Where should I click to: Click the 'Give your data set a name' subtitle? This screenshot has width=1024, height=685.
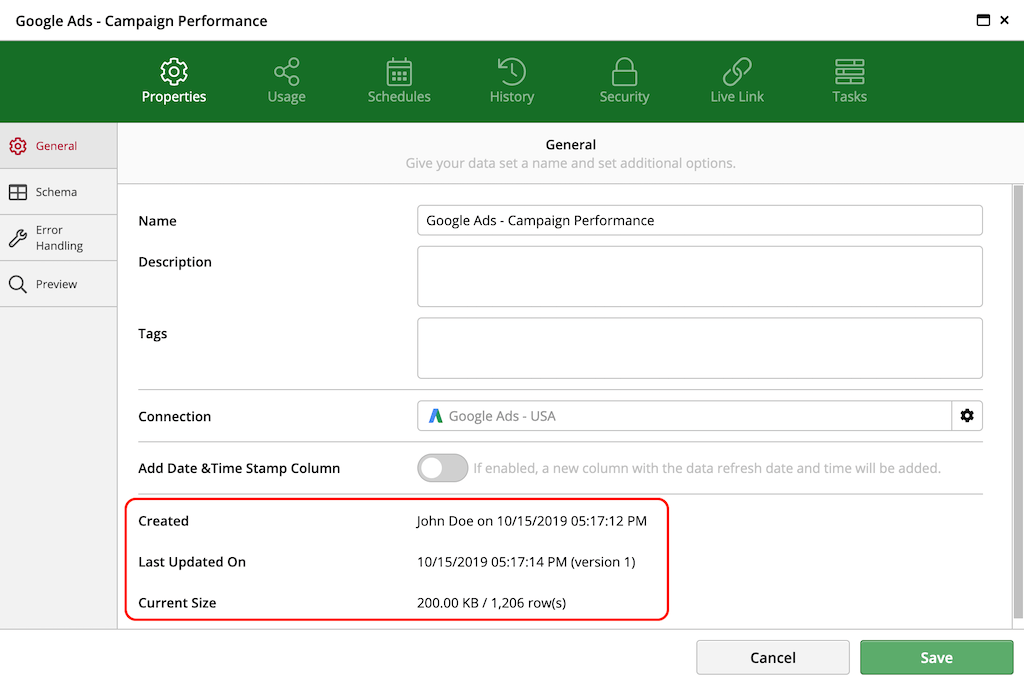[570, 163]
